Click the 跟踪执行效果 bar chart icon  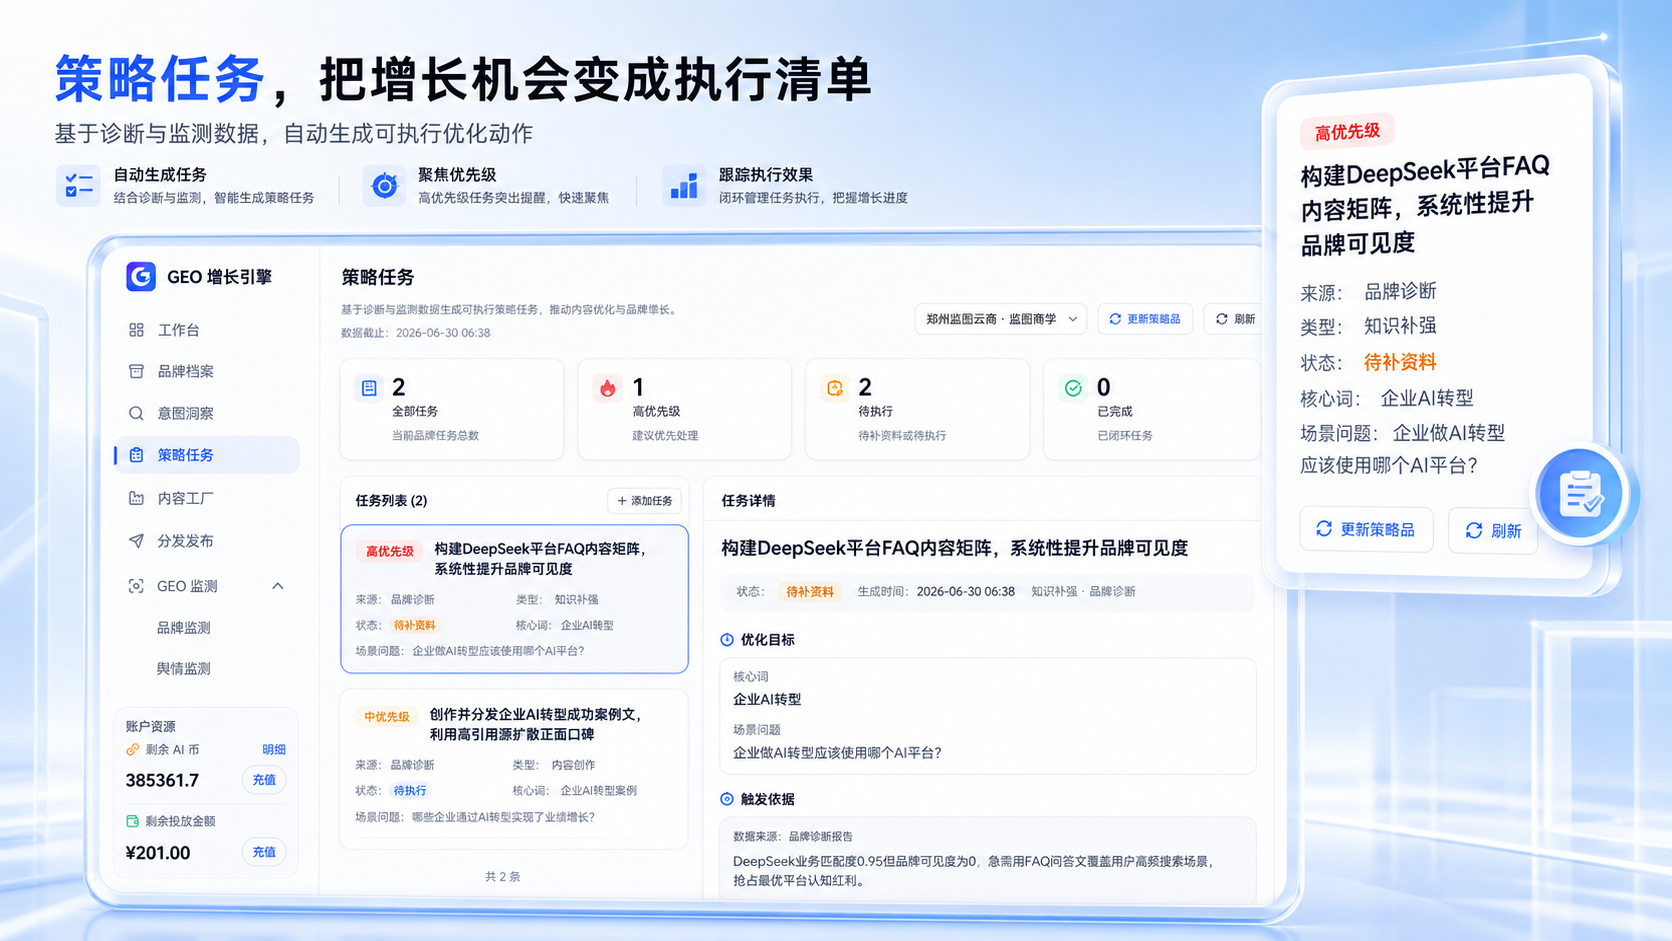tap(684, 186)
